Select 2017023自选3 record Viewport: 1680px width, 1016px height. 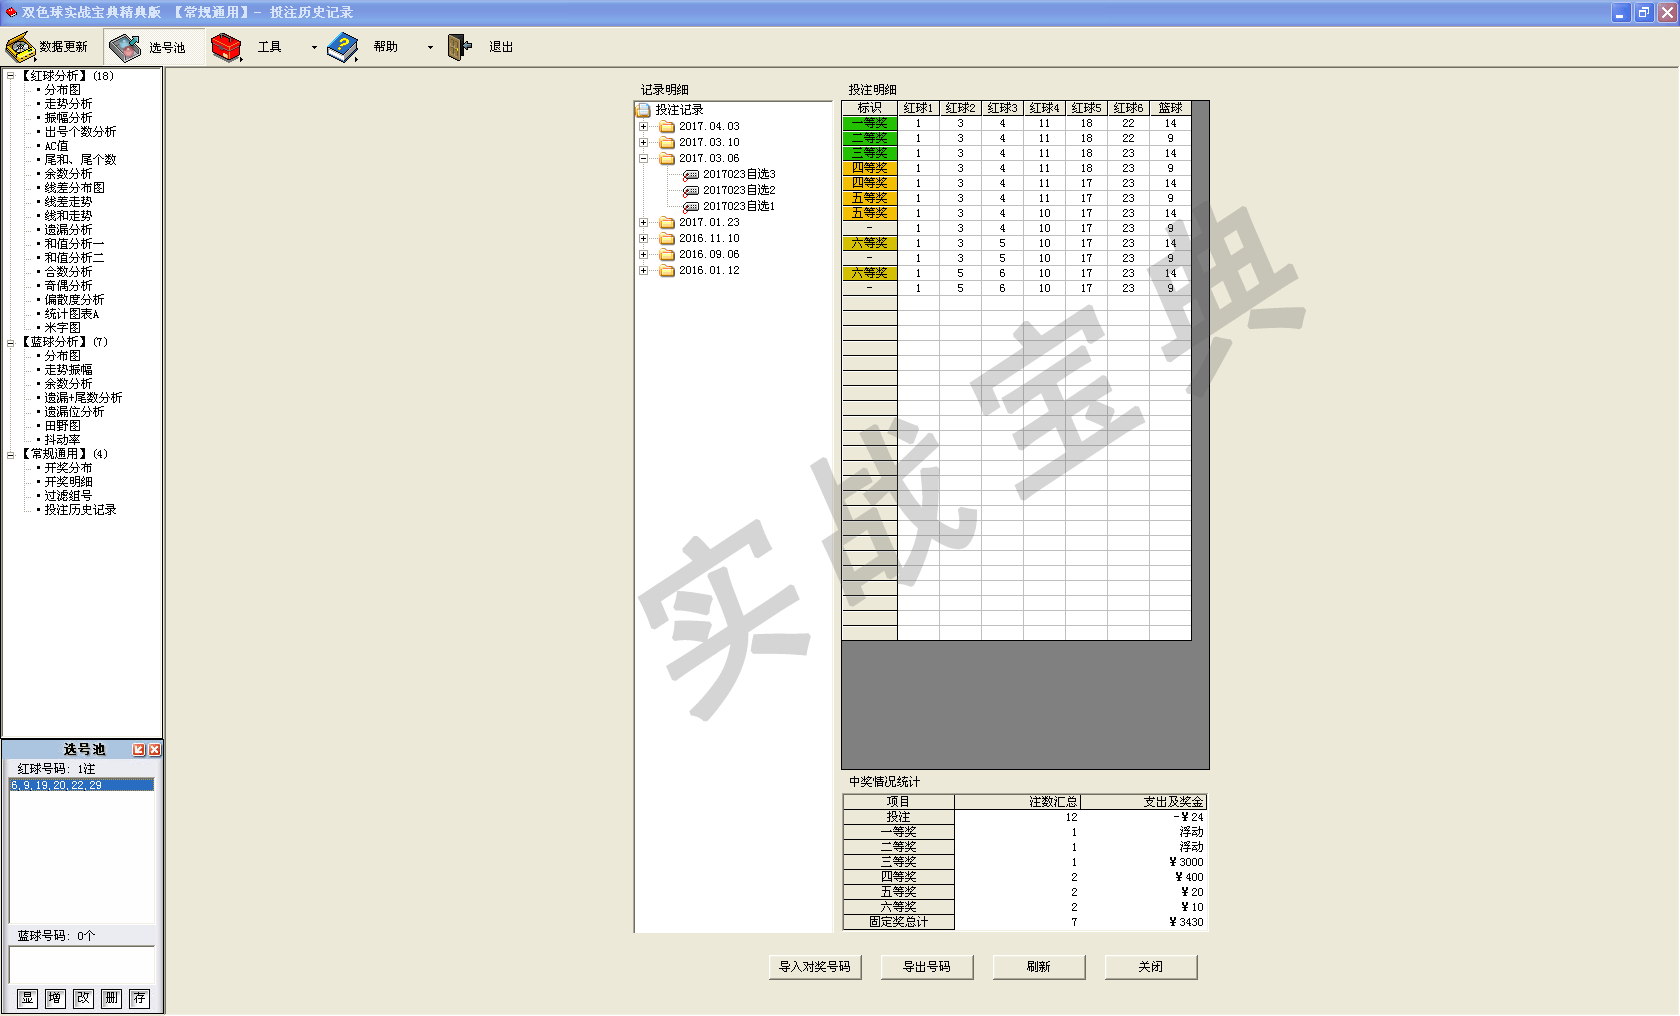click(739, 174)
